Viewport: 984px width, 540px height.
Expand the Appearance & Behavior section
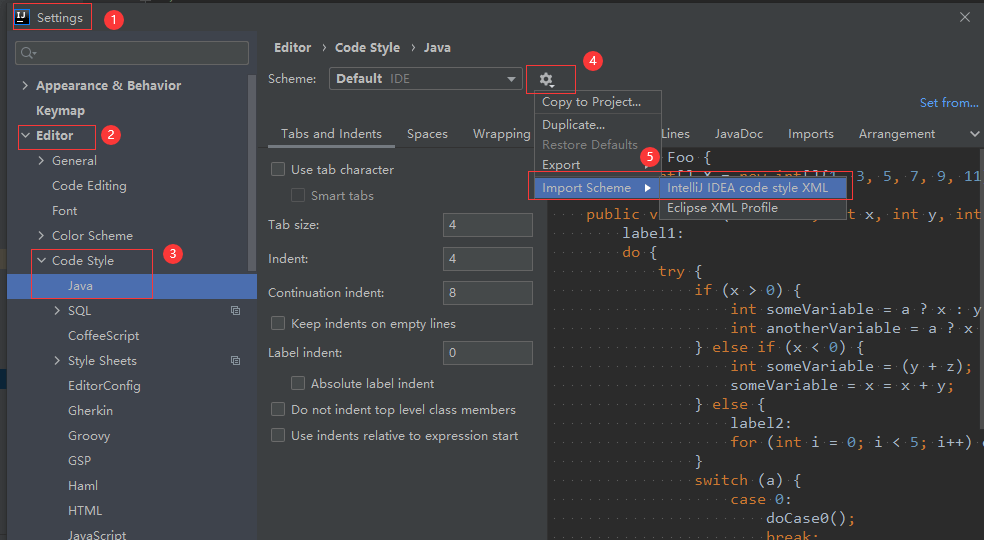[x=24, y=85]
